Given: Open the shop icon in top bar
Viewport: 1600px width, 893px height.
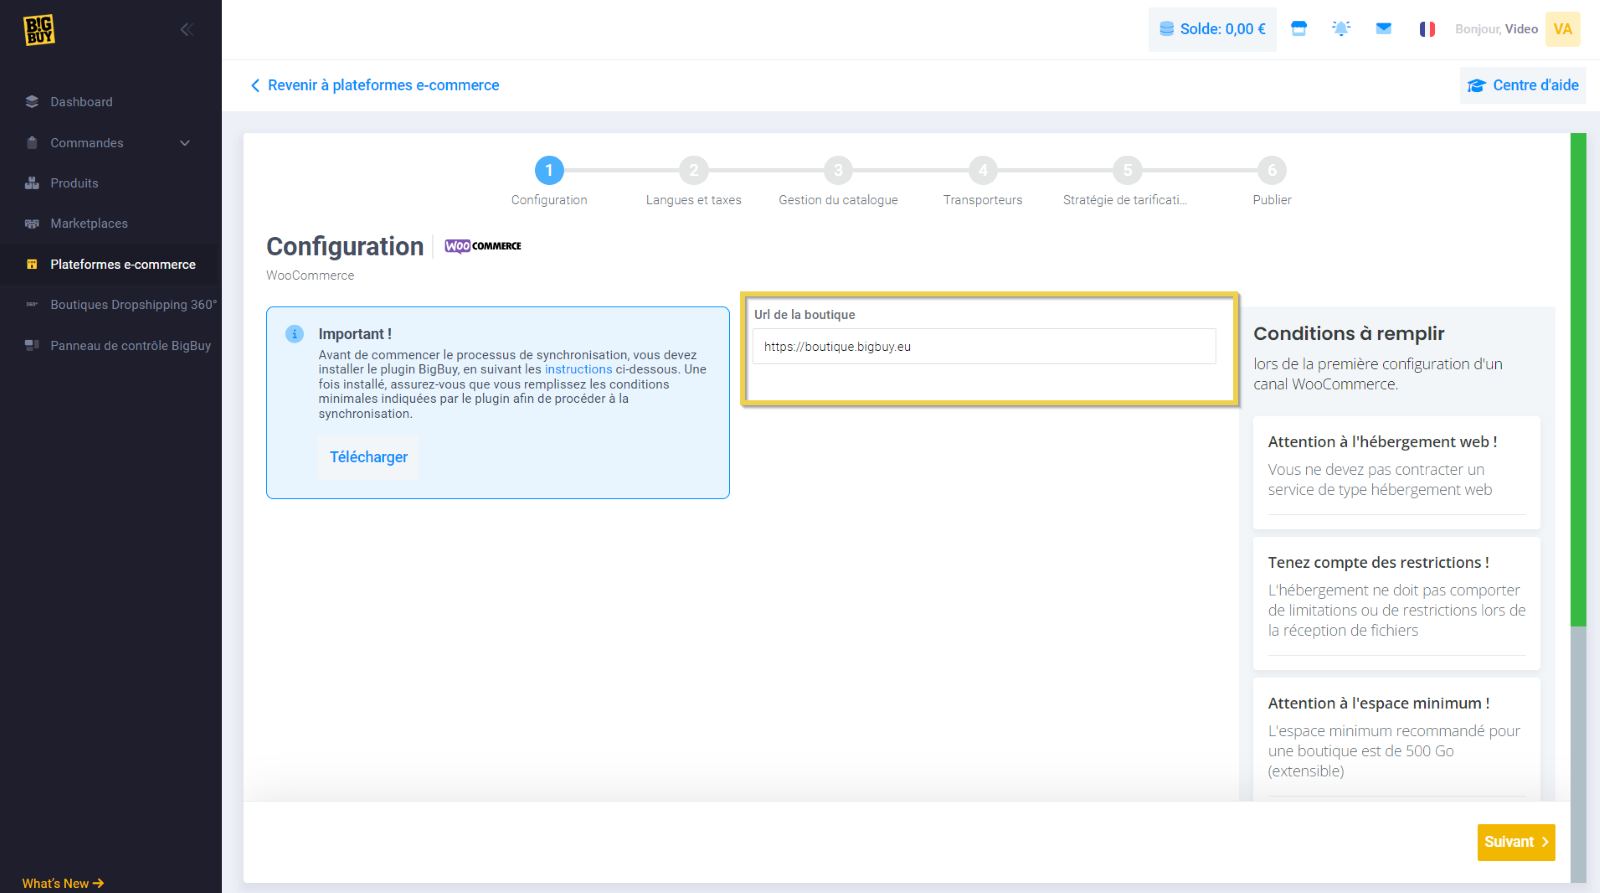Looking at the screenshot, I should [1299, 29].
